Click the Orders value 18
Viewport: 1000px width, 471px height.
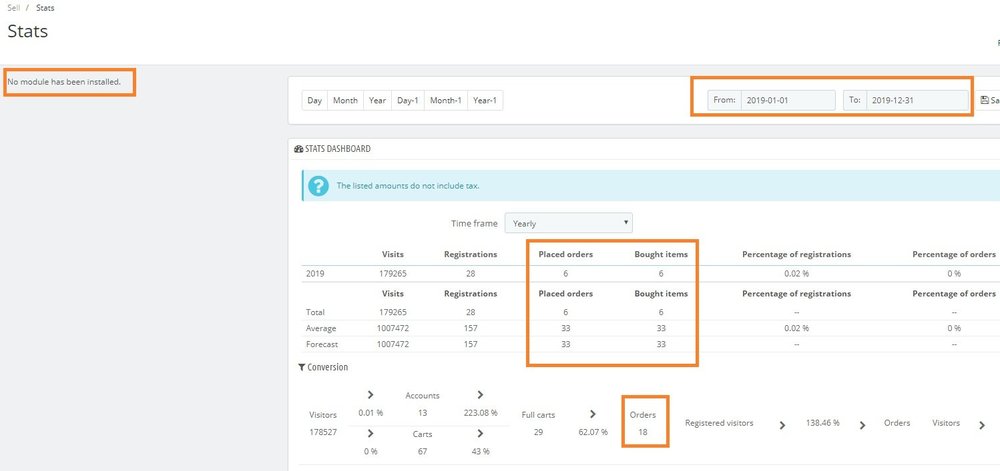(x=643, y=432)
